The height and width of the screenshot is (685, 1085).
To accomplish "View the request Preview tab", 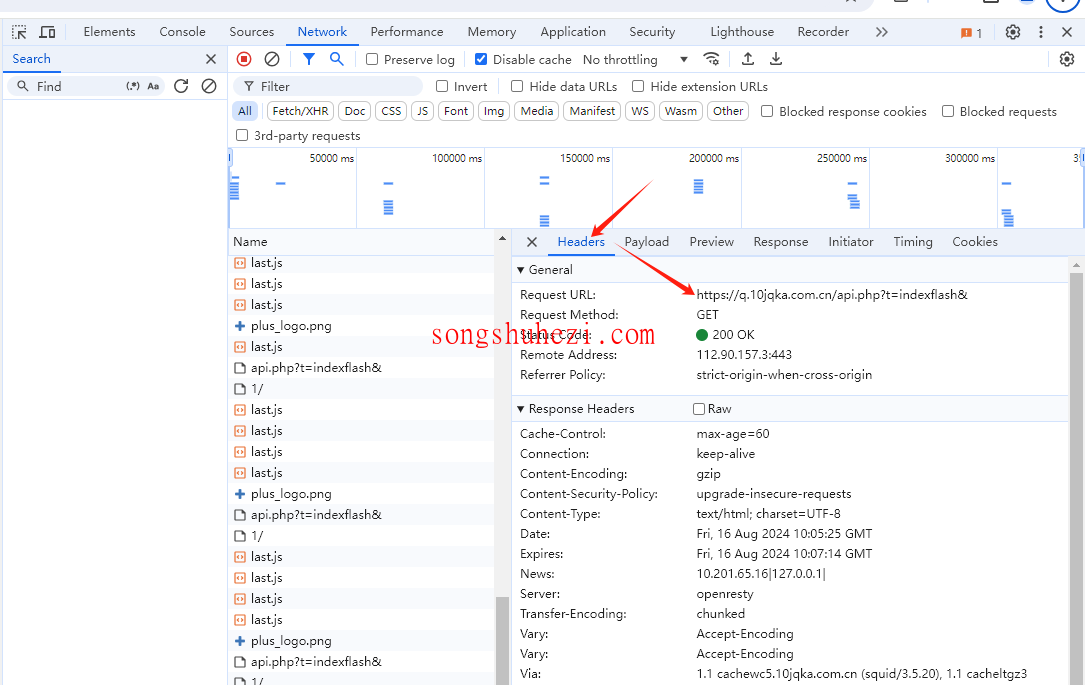I will (711, 241).
